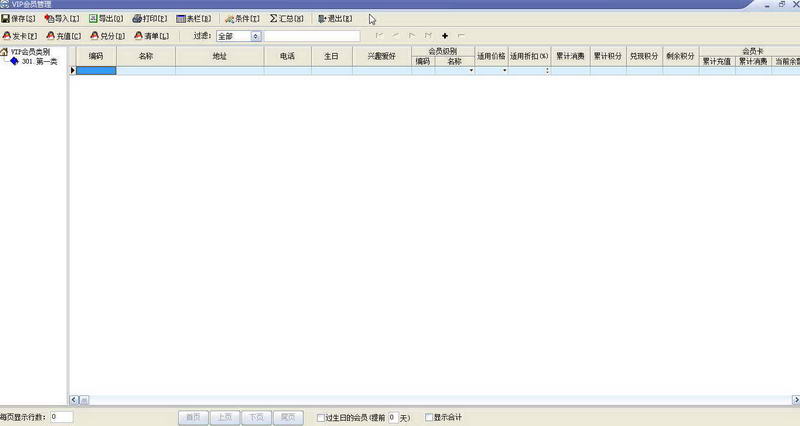The height and width of the screenshot is (426, 800).
Task: Click the 汇总 (Summary) toolbar icon
Action: 286,19
